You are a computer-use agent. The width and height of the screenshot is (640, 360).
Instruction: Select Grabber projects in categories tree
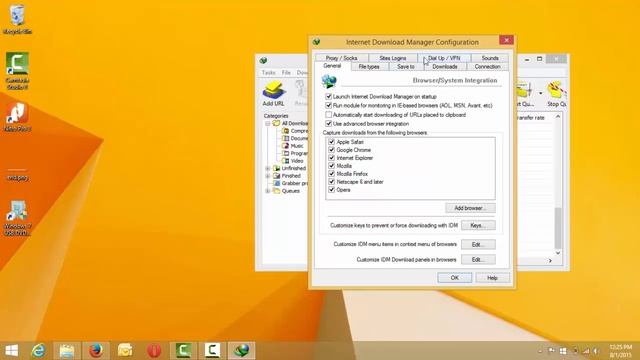pyautogui.click(x=290, y=183)
